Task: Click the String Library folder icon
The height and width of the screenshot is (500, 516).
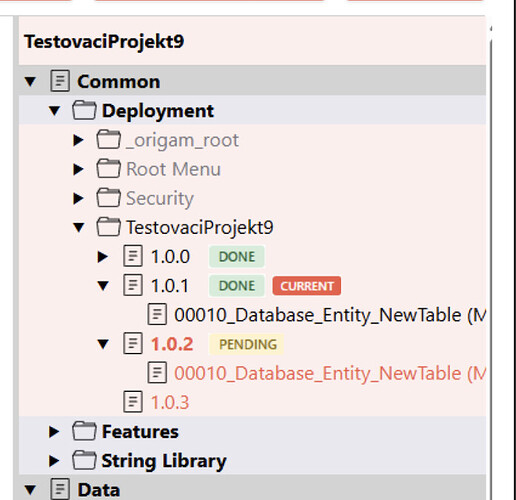Action: coord(84,460)
